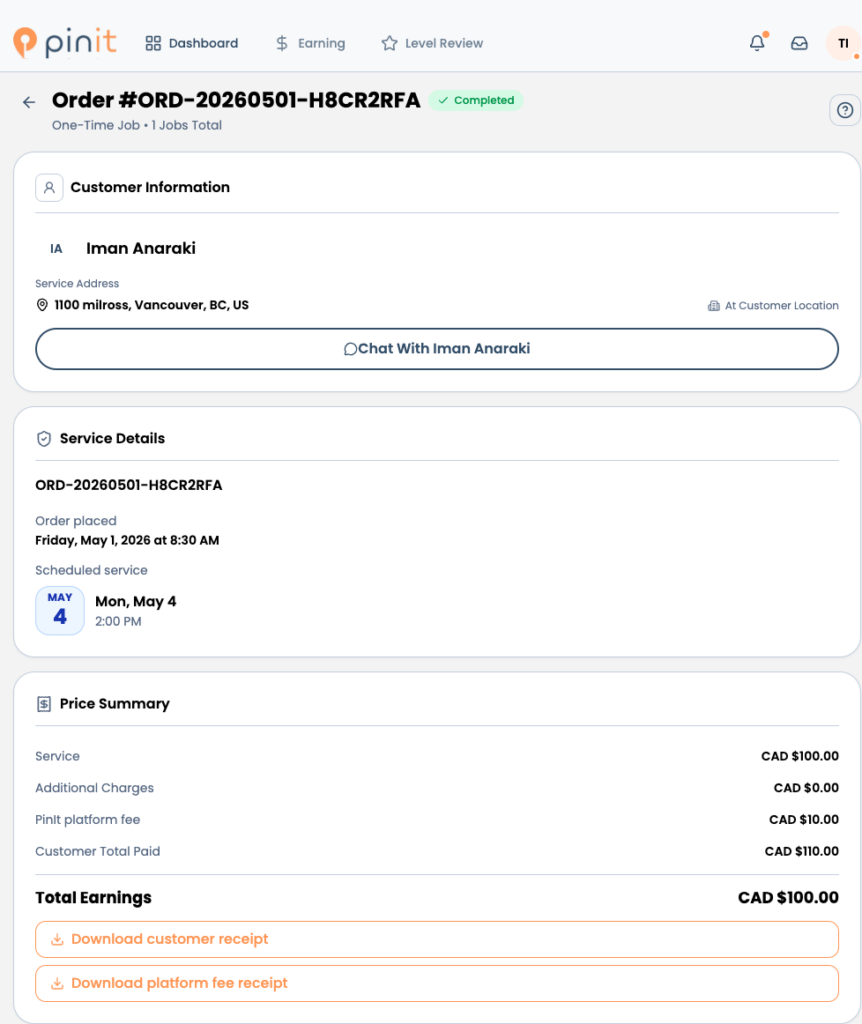Screen dimensions: 862x1024
Task: Select Additional Charges CAD $0.00
Action: (x=806, y=788)
